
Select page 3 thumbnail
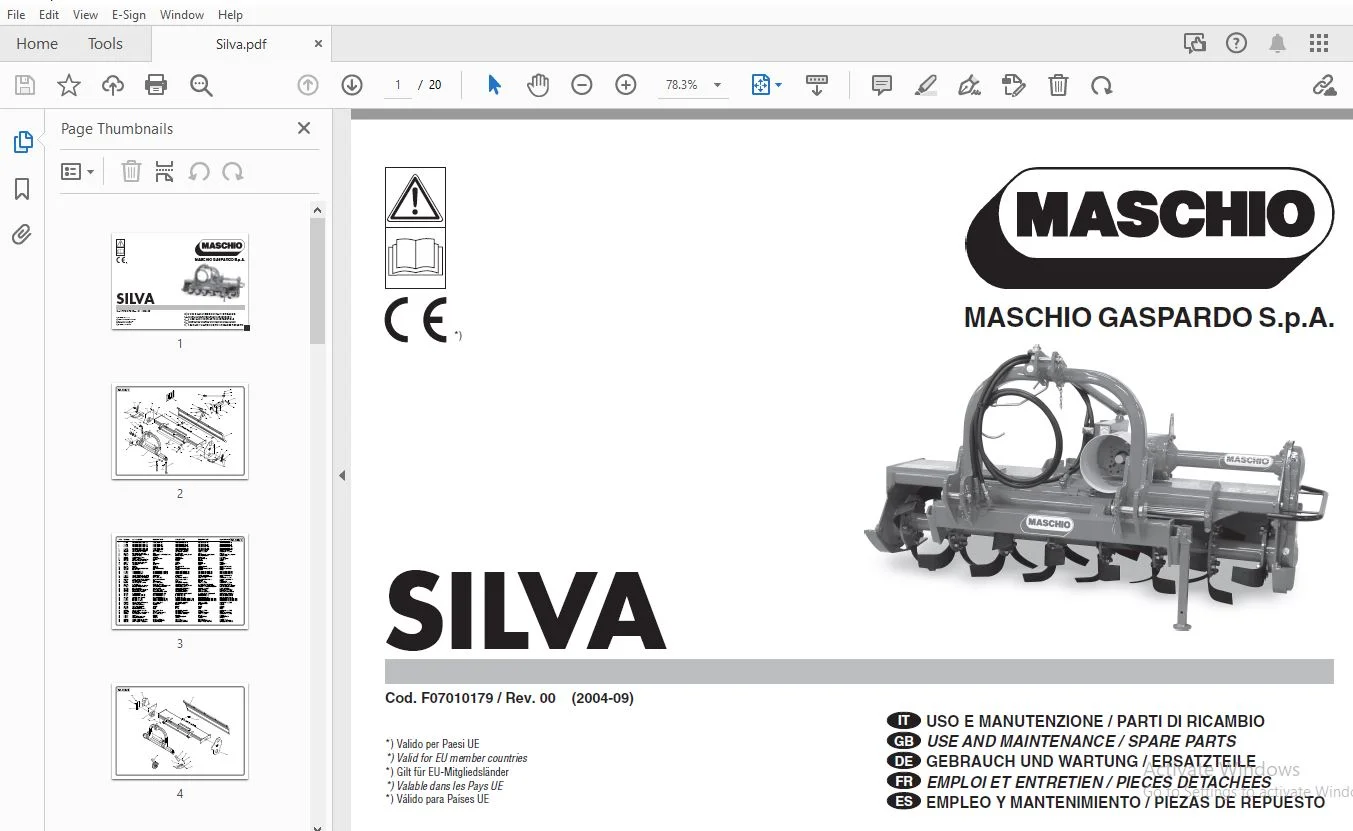[x=180, y=582]
